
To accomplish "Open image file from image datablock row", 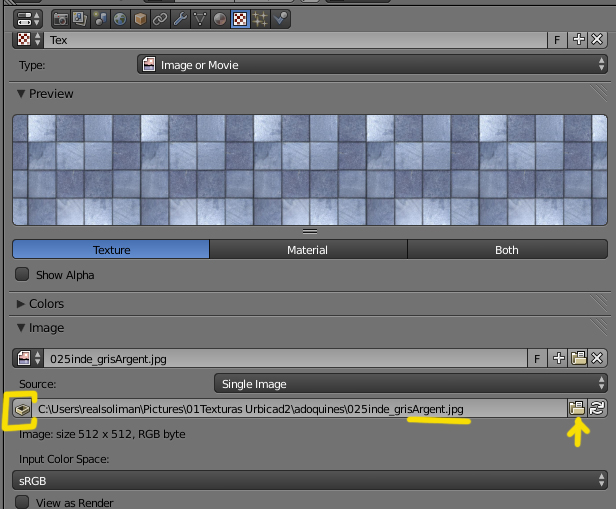I will tap(578, 358).
